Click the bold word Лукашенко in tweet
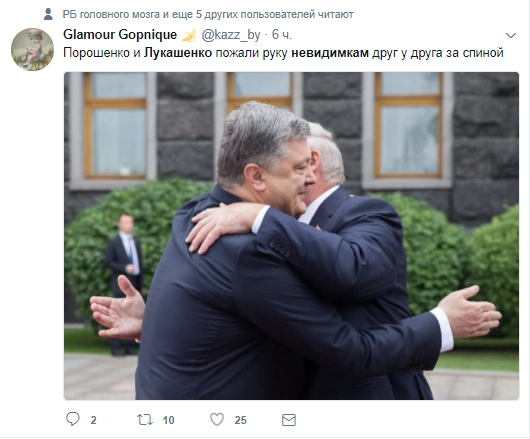 pyautogui.click(x=178, y=53)
